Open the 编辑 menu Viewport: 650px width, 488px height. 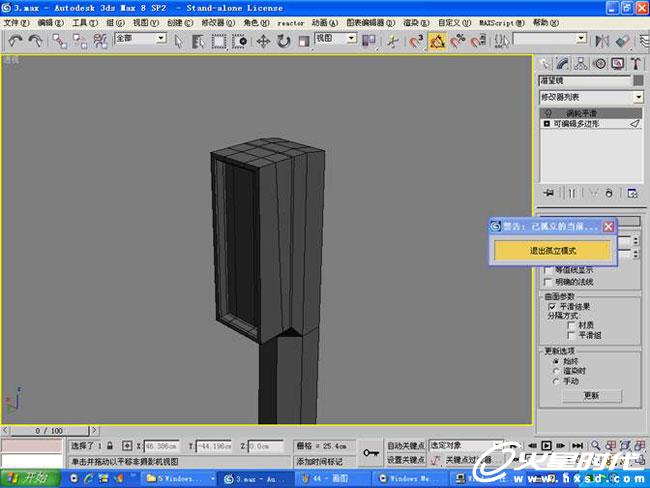51,23
